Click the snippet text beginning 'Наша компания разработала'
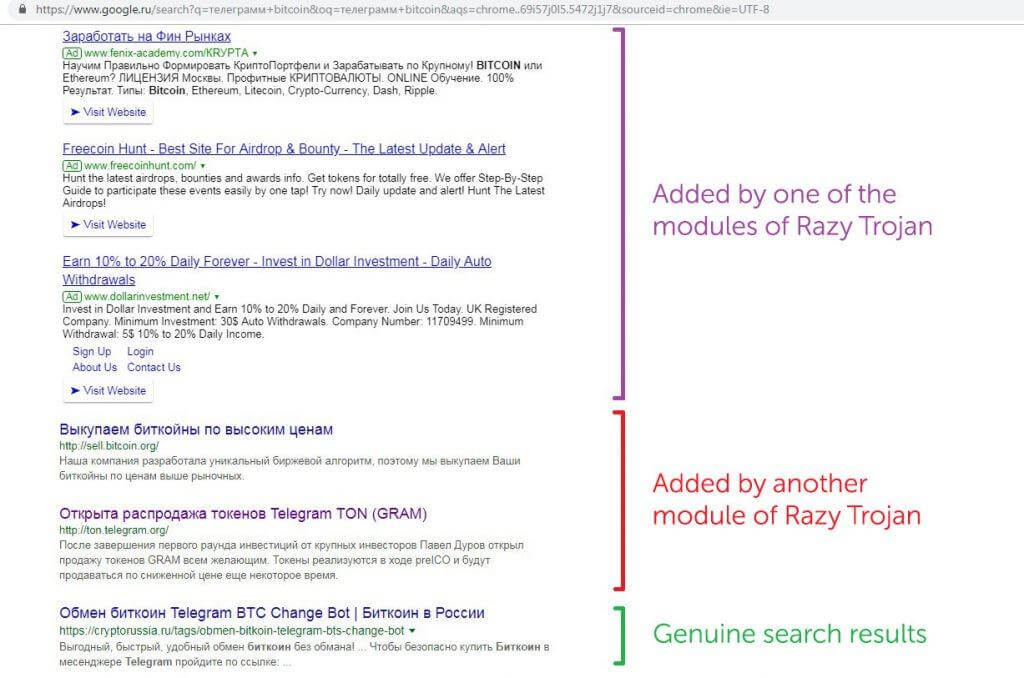 (290, 468)
